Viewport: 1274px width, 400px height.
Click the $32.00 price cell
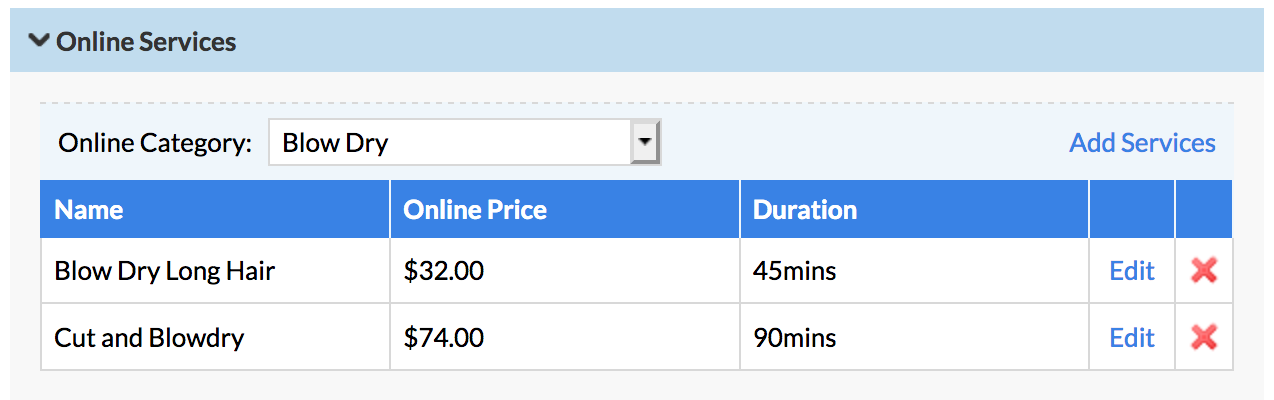tap(565, 271)
